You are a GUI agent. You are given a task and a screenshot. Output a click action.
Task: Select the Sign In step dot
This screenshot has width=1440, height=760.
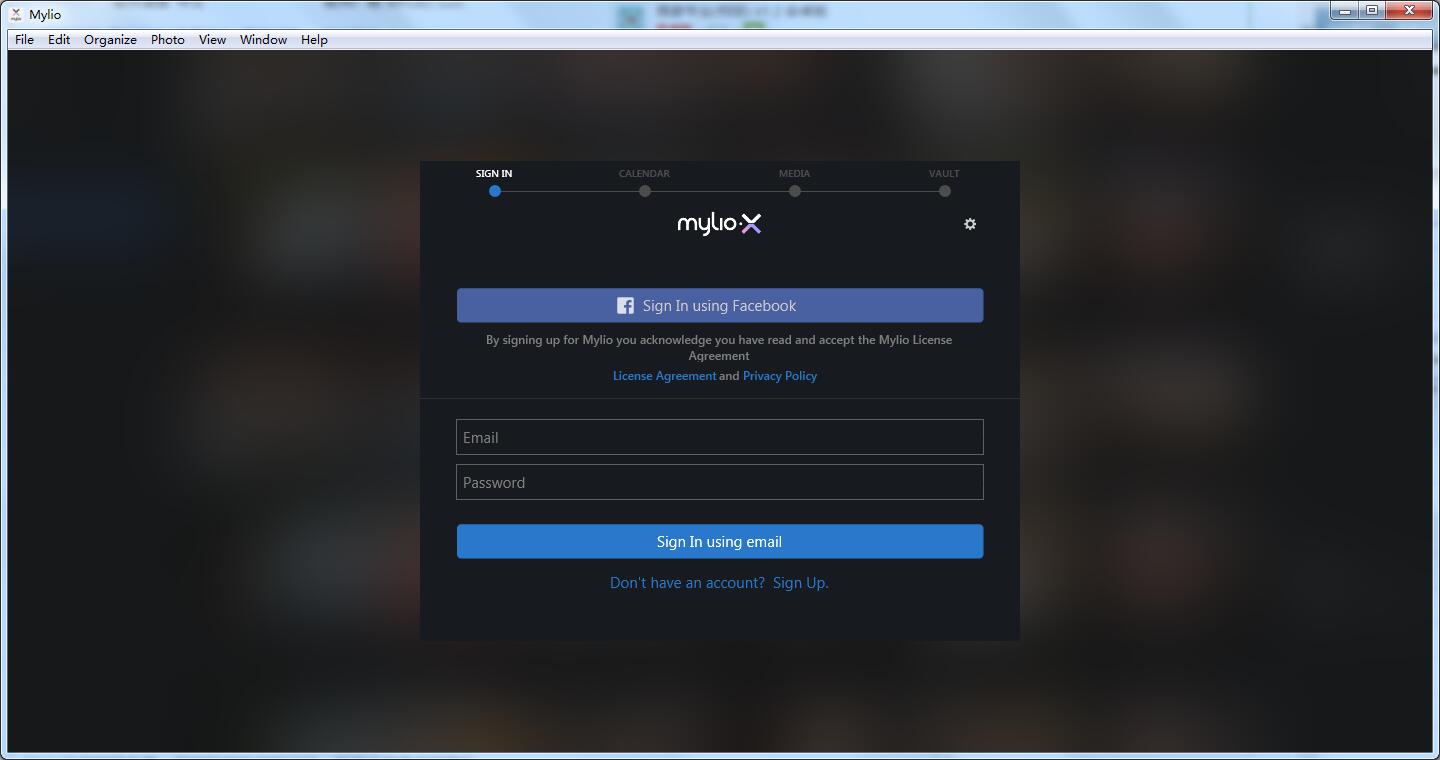coord(494,191)
